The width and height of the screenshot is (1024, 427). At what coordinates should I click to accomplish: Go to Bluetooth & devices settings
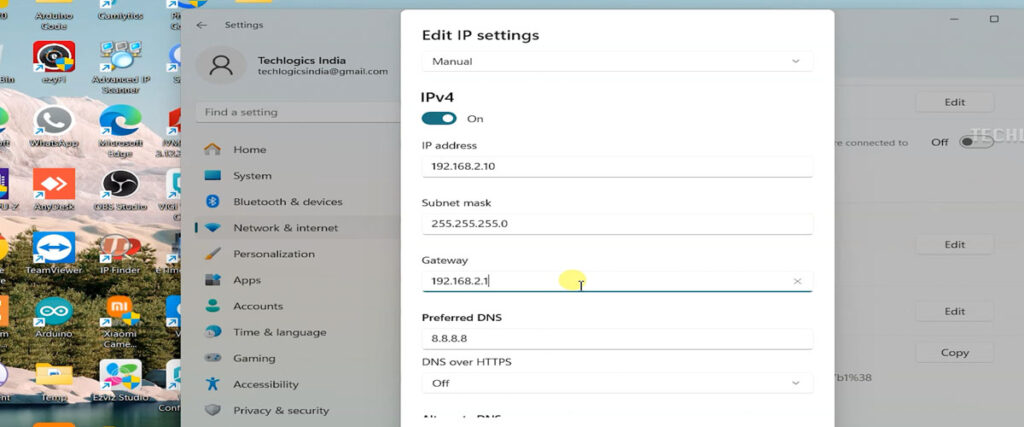[x=287, y=202]
